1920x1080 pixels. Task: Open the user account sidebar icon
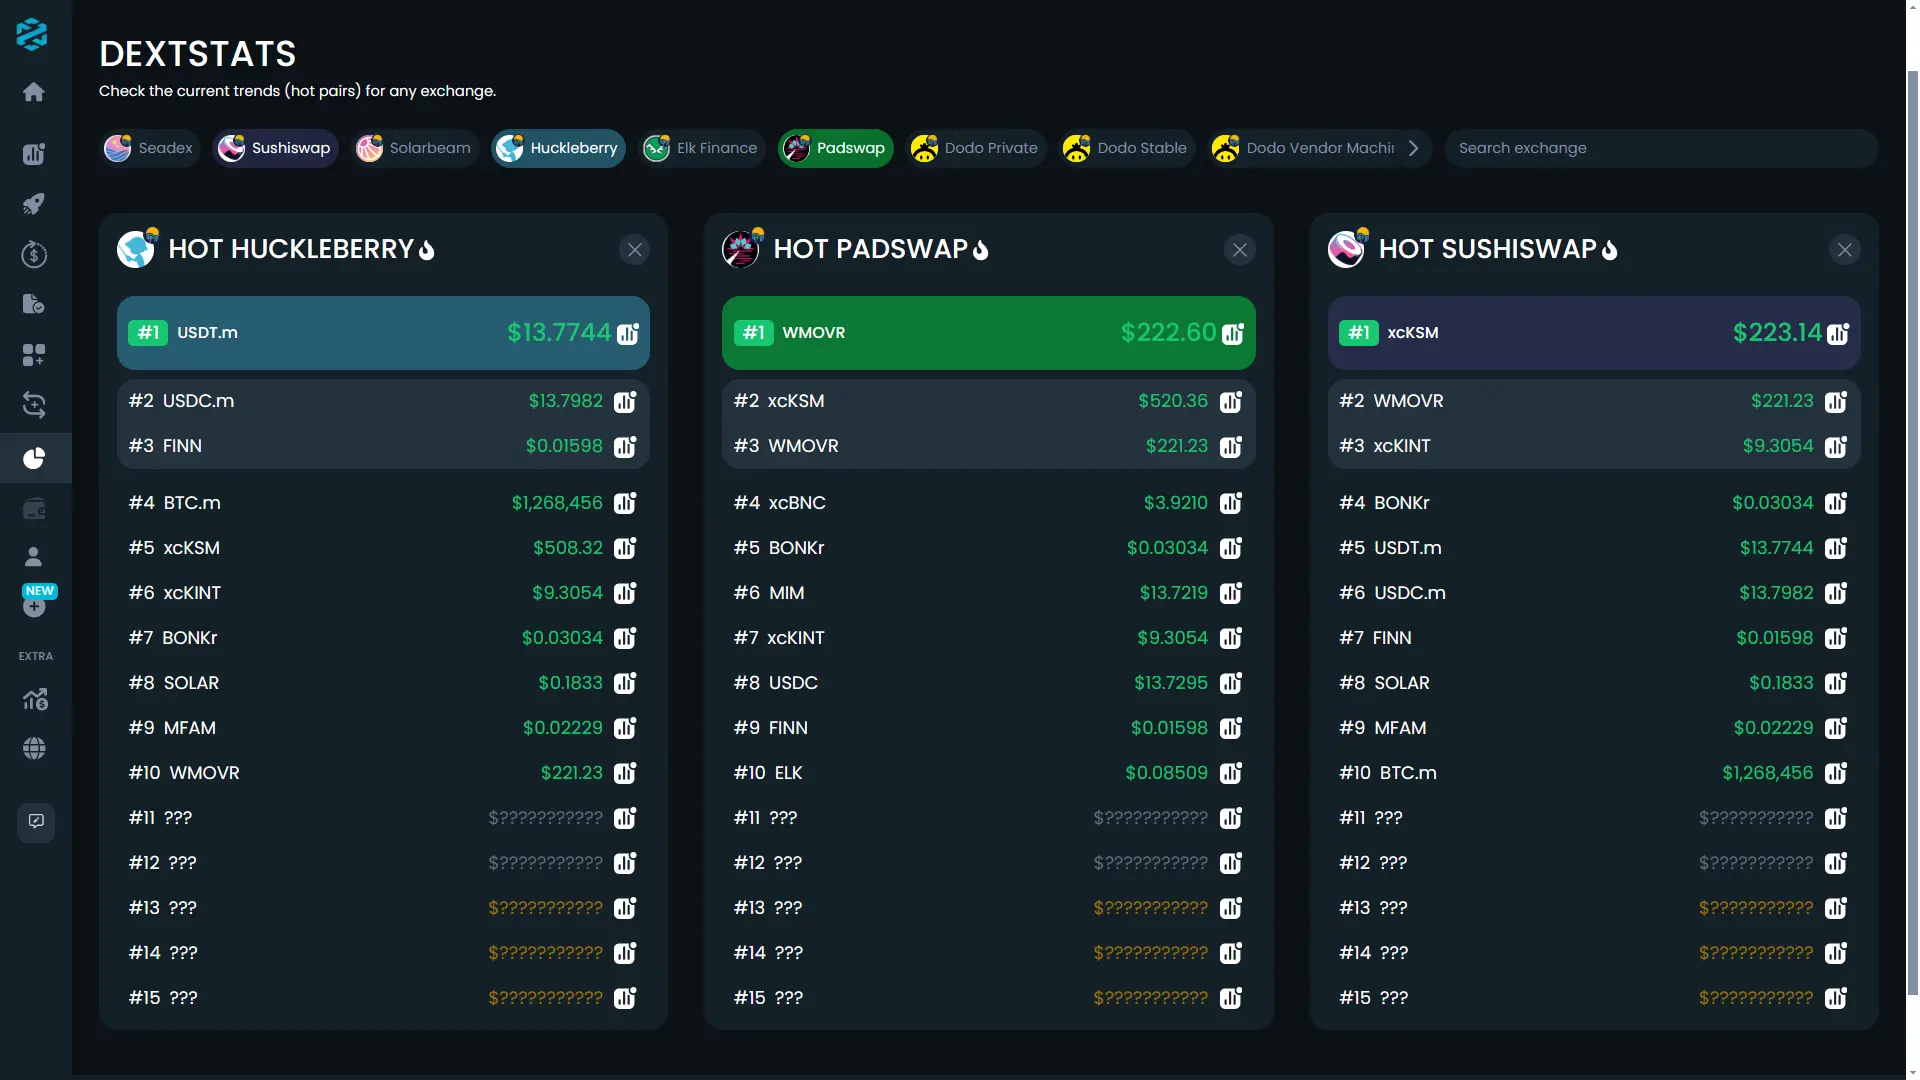tap(34, 557)
